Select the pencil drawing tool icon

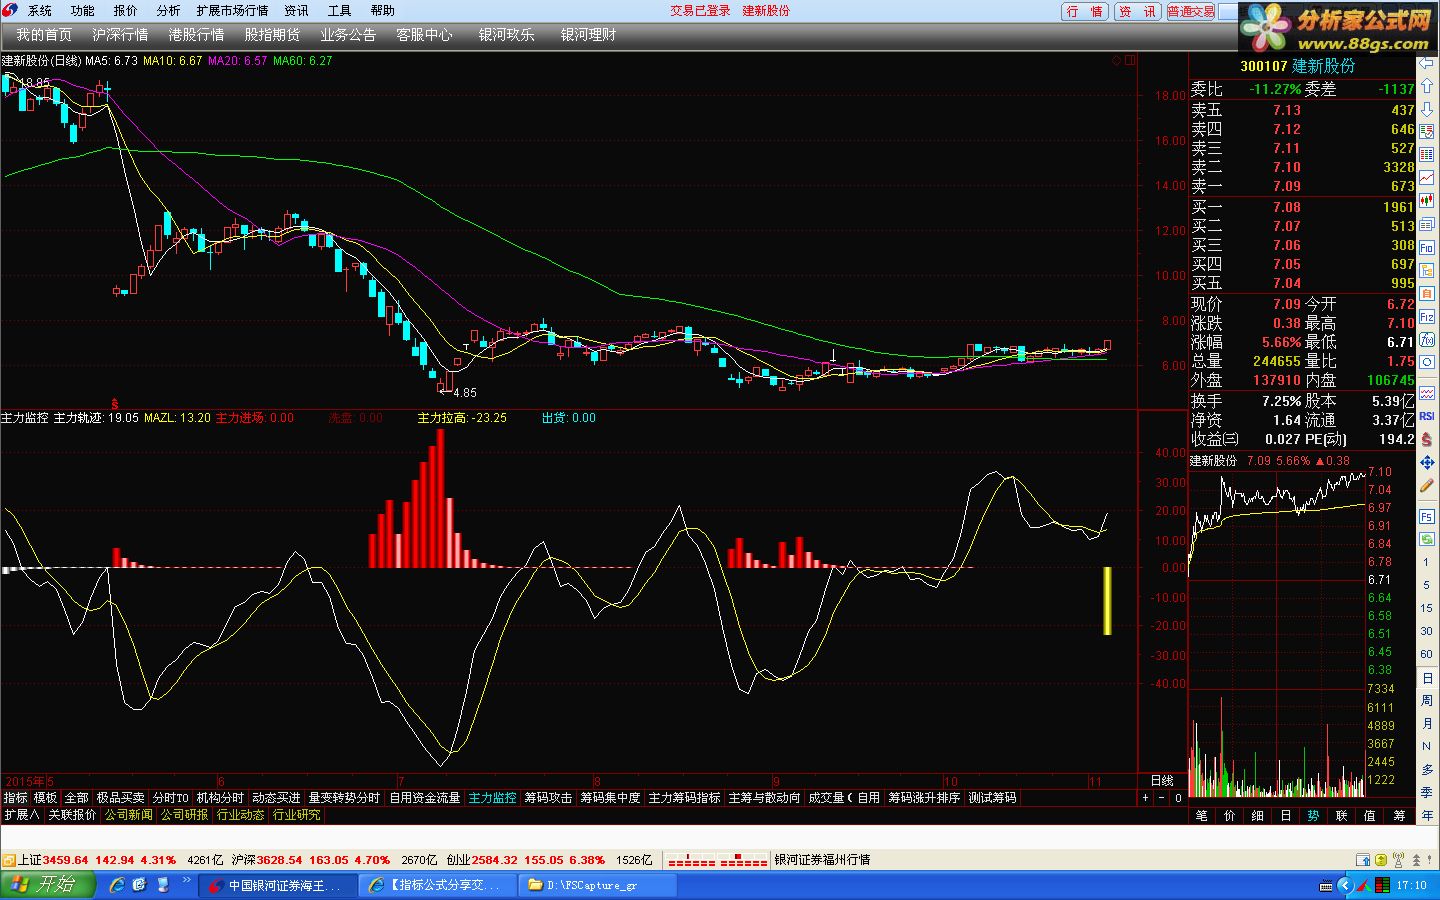[x=1427, y=485]
